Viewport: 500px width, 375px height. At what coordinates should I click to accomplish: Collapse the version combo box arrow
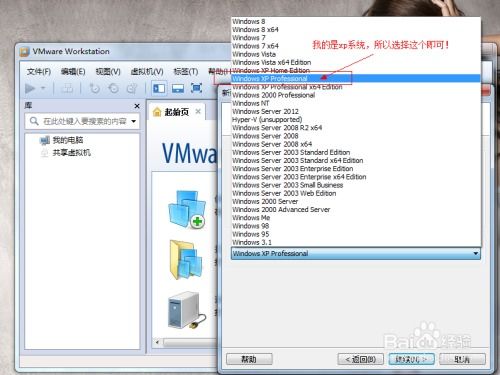coord(476,254)
